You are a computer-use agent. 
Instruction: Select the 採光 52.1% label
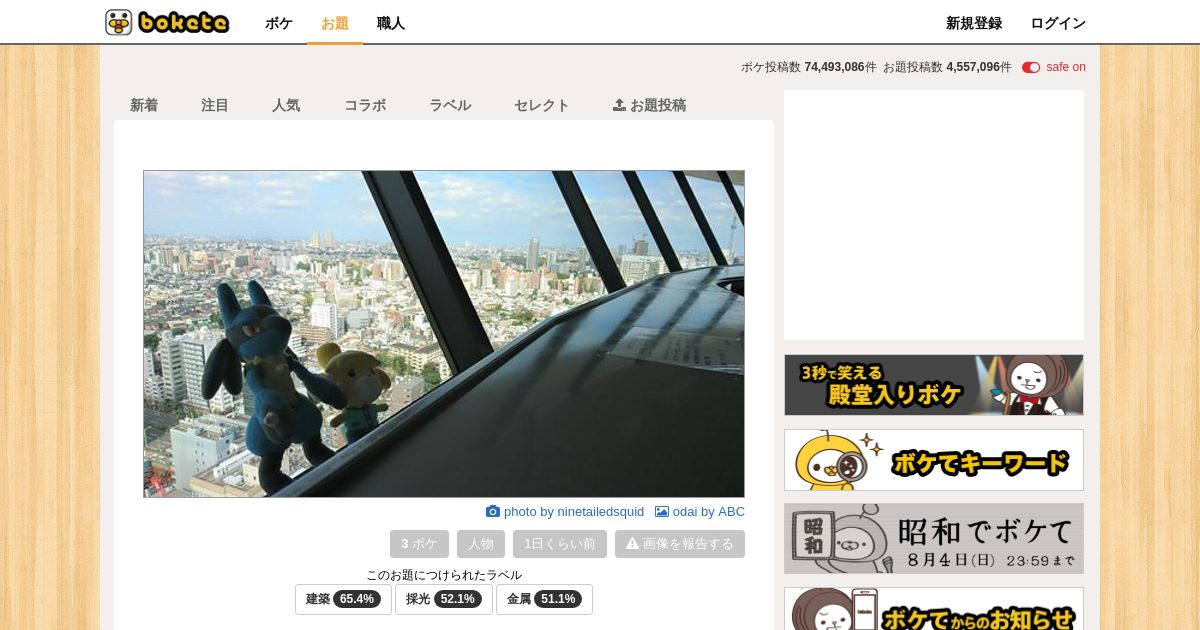click(x=444, y=599)
